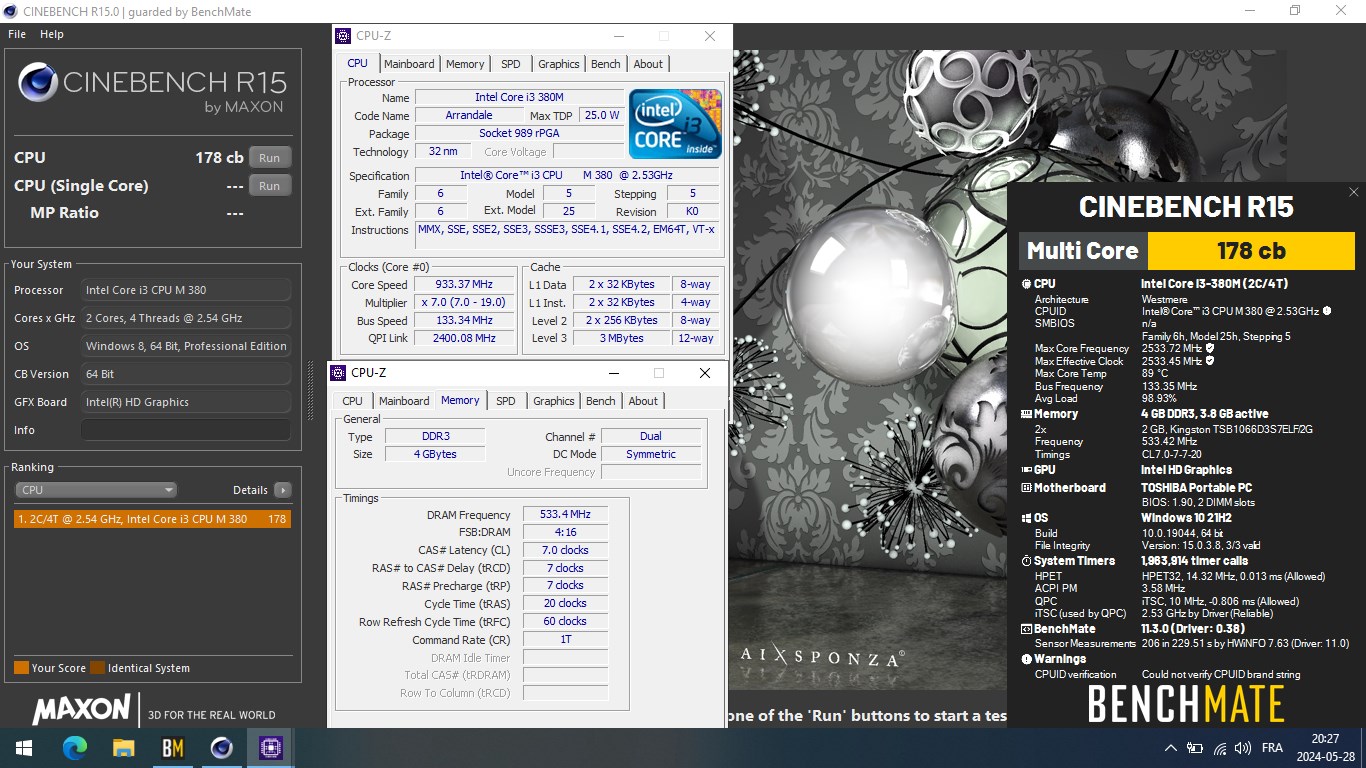Click the Processor field Intel Core i3 CPU M 380
The image size is (1366, 768).
(x=186, y=290)
